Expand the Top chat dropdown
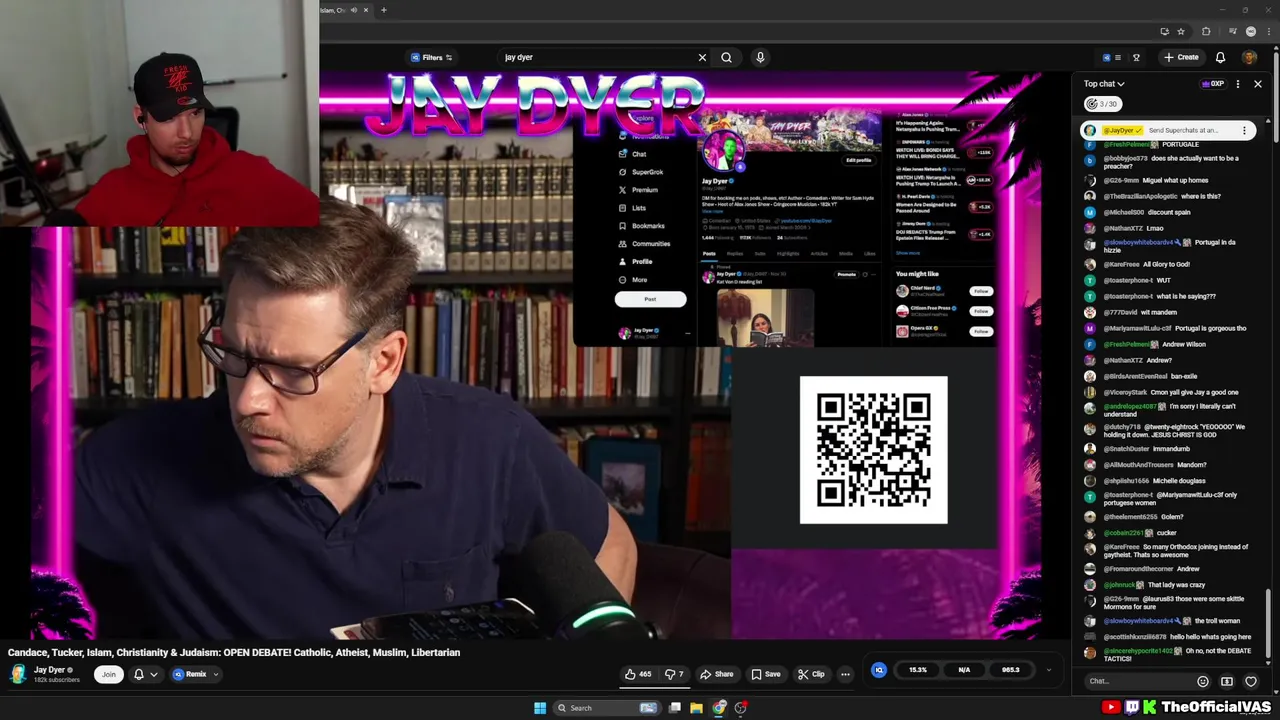The image size is (1280, 720). click(1104, 84)
